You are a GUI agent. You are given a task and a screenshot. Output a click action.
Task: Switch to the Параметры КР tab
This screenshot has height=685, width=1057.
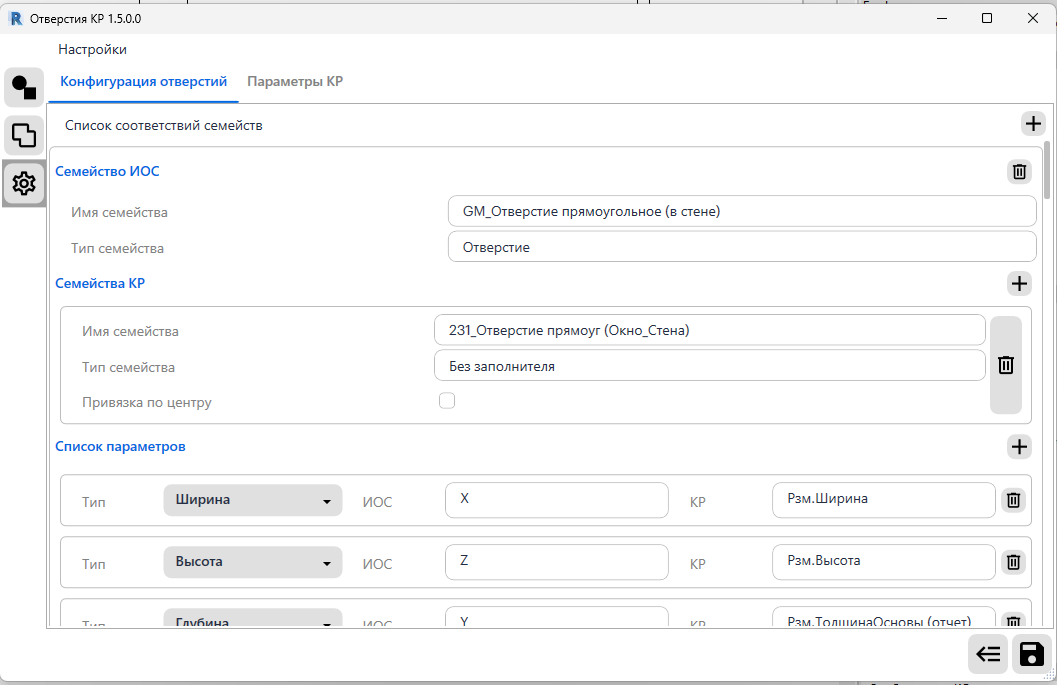coord(295,82)
